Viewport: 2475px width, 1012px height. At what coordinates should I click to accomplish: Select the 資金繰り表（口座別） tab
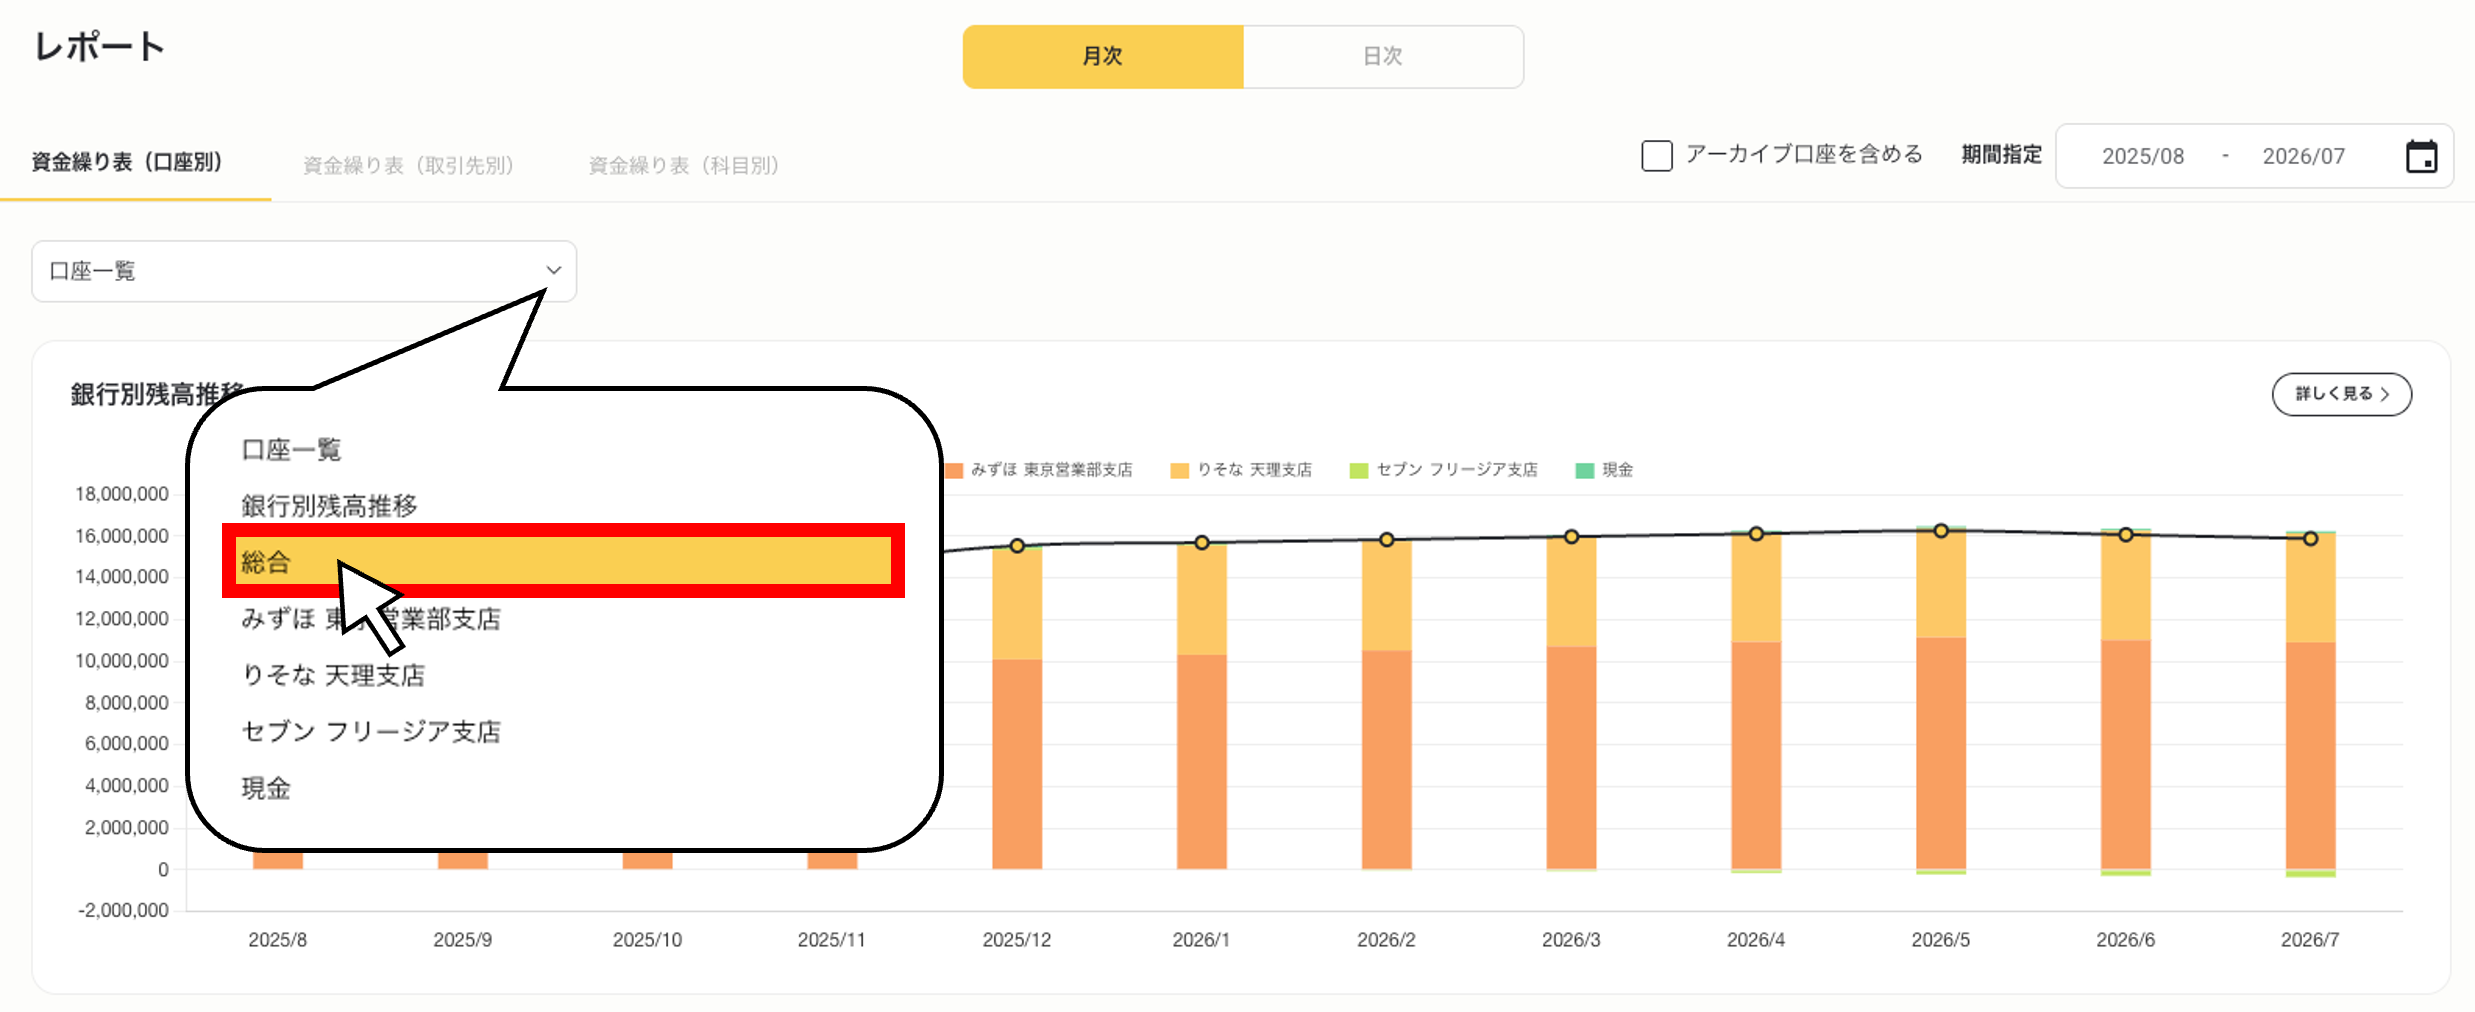(x=127, y=162)
